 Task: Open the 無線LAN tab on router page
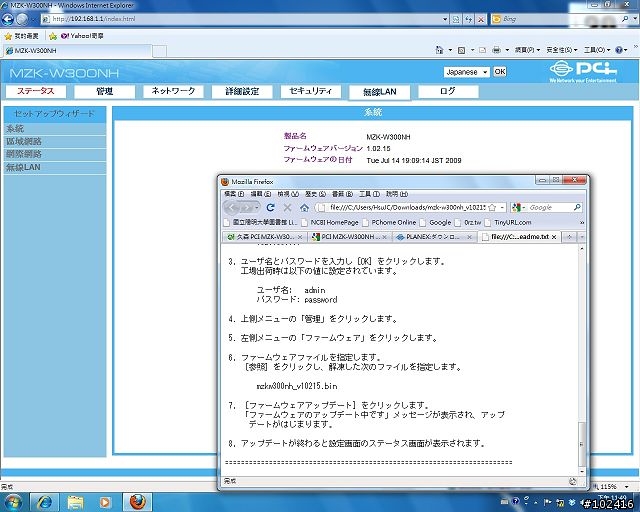380,92
